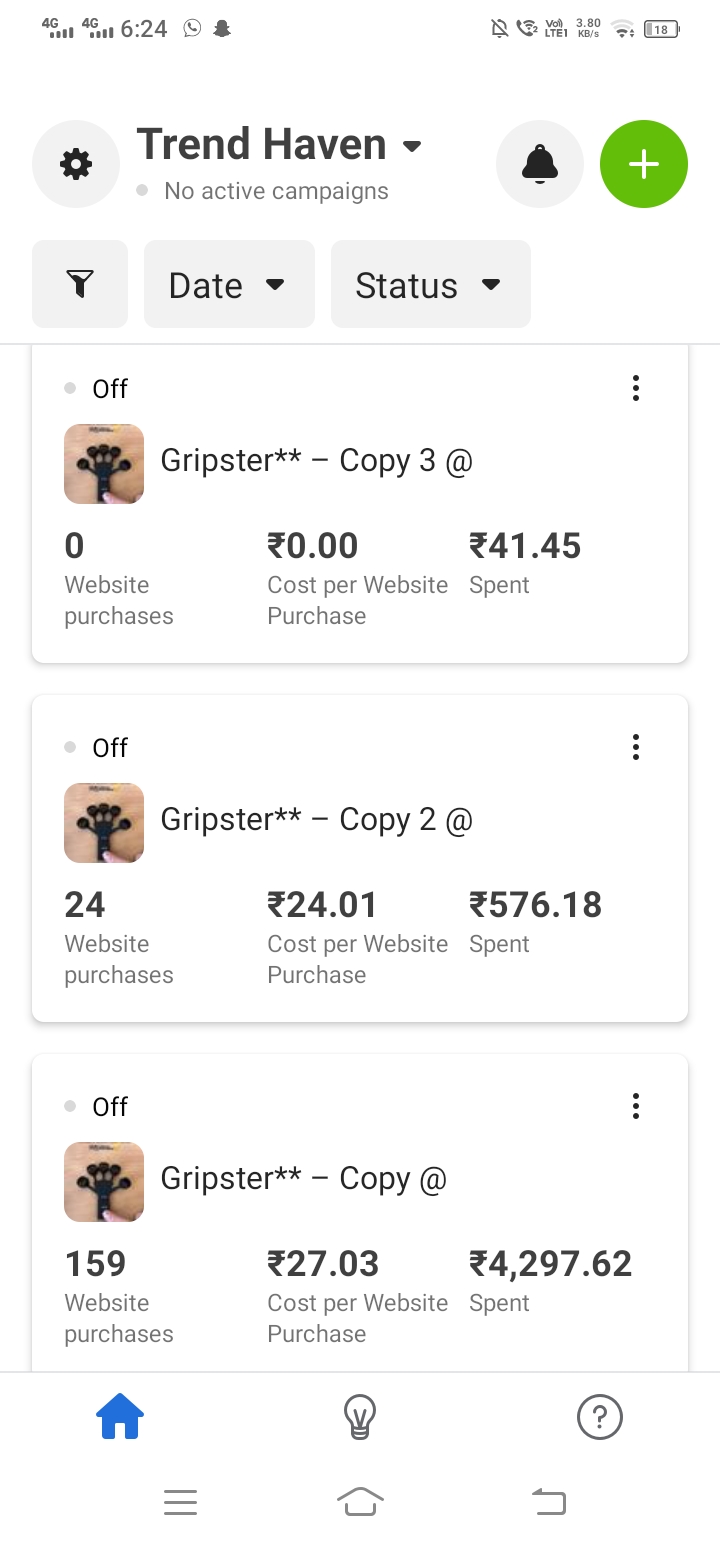Open the funnel filter options

(x=80, y=285)
